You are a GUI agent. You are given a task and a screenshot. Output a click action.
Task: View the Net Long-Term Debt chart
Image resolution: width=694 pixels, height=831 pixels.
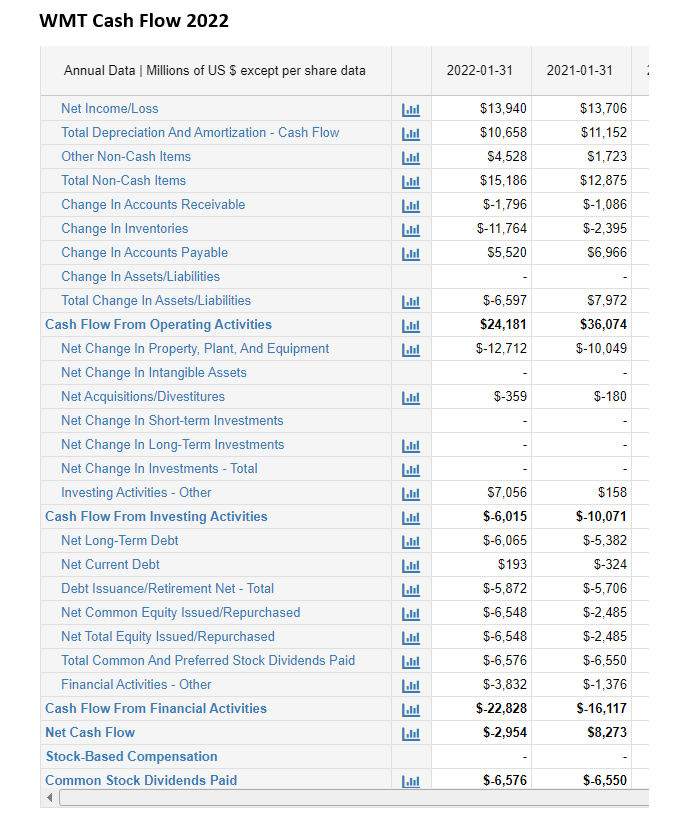tap(411, 541)
